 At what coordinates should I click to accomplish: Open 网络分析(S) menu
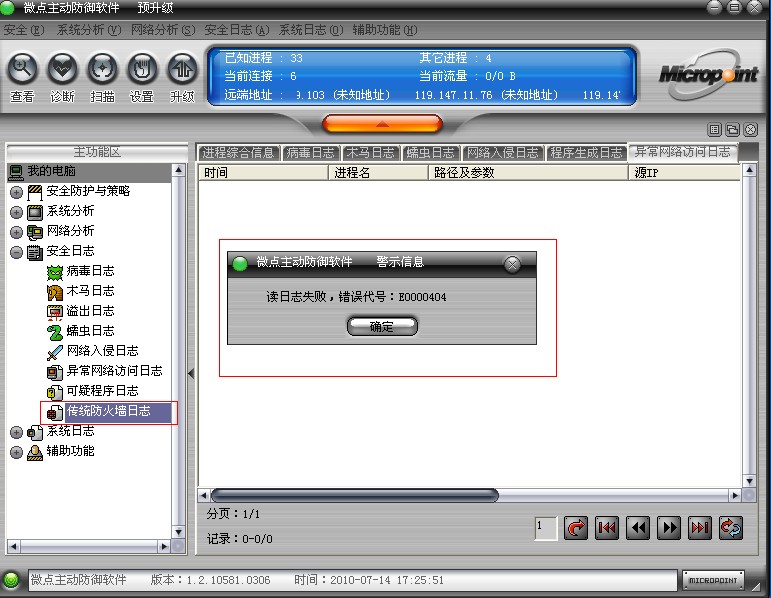[163, 30]
